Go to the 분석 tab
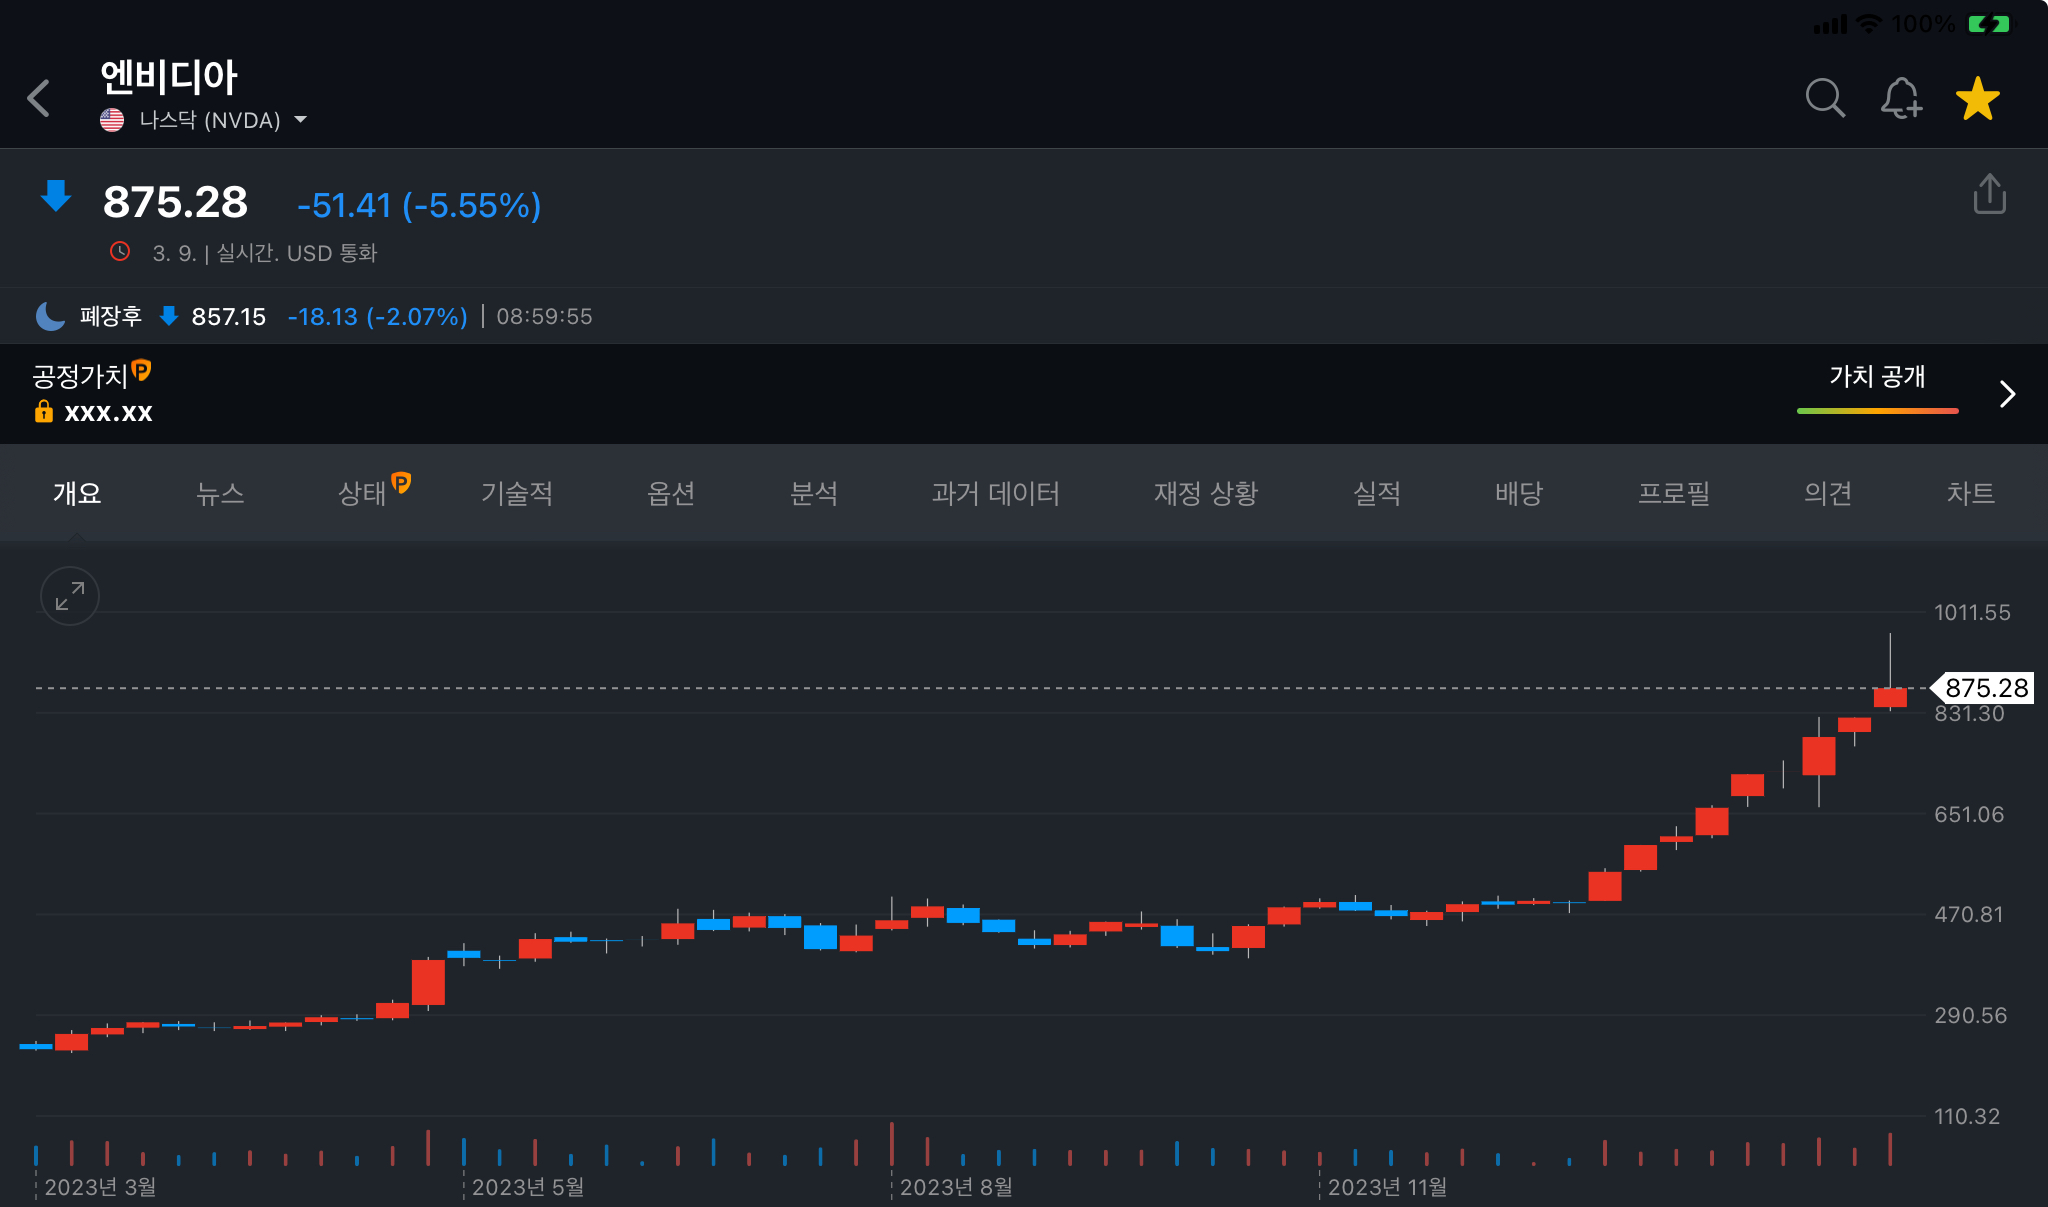 coord(814,493)
